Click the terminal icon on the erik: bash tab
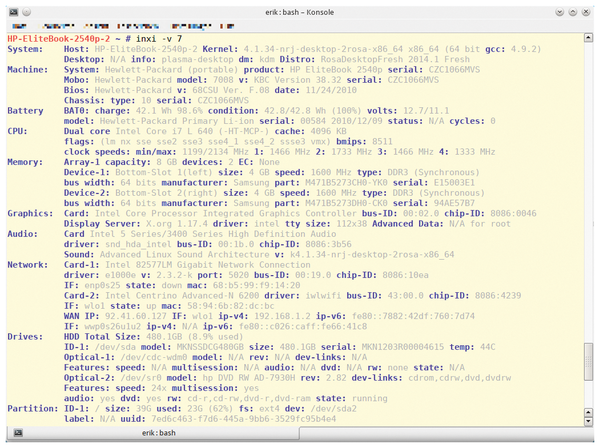 [18, 433]
